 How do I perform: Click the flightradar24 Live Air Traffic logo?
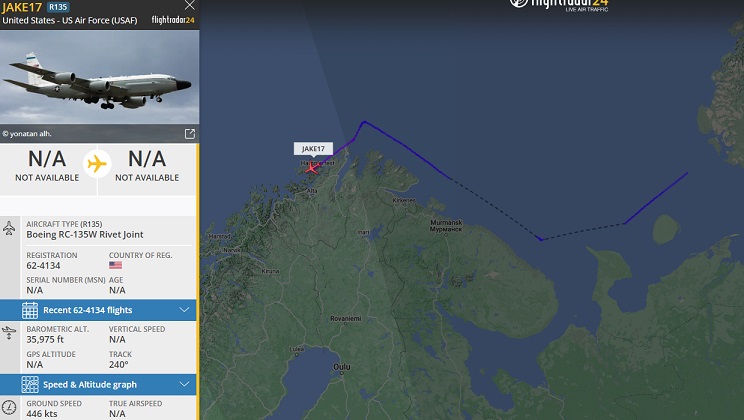click(x=560, y=5)
